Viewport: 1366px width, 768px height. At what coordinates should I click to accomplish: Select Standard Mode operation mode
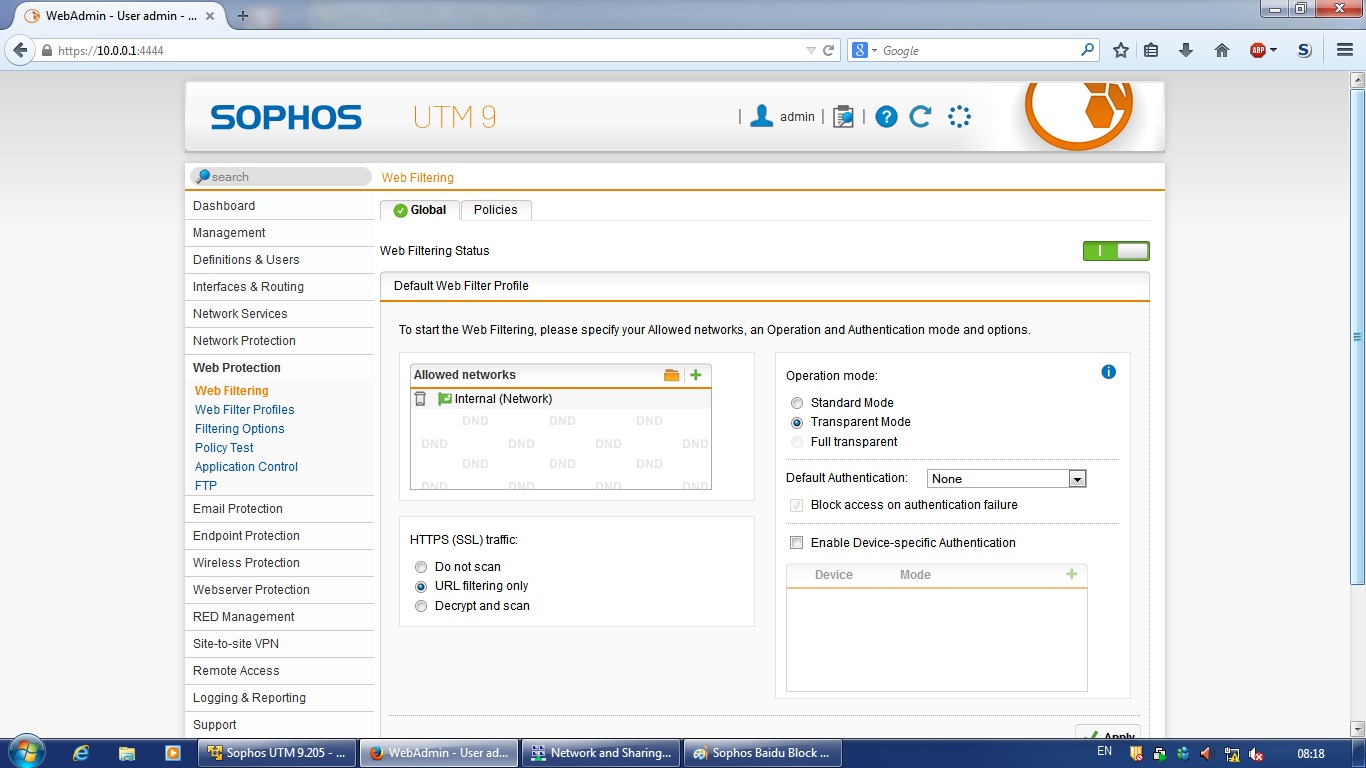(x=797, y=403)
